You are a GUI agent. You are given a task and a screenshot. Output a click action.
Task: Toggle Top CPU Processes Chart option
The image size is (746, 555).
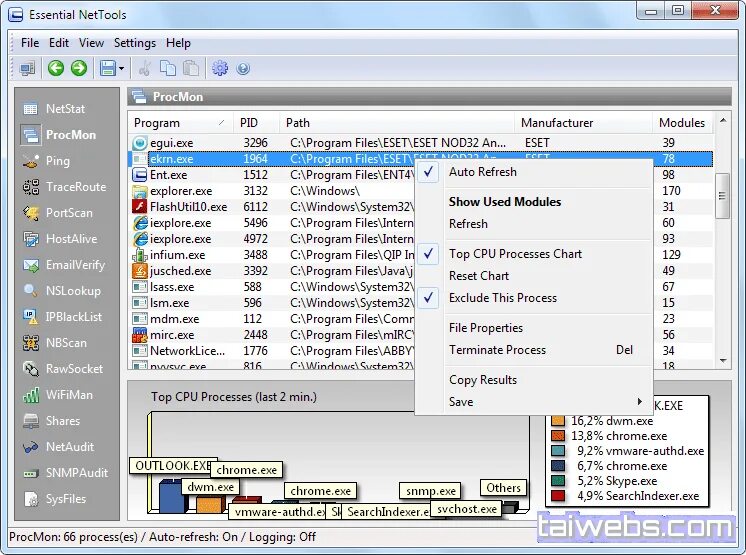point(534,254)
